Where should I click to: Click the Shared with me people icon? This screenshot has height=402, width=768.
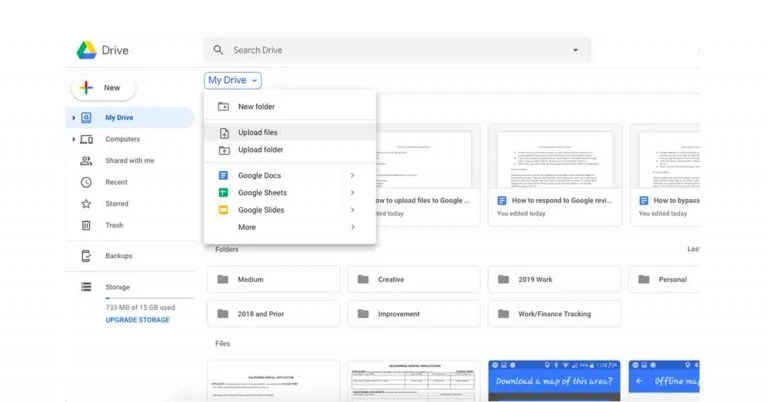click(x=86, y=161)
